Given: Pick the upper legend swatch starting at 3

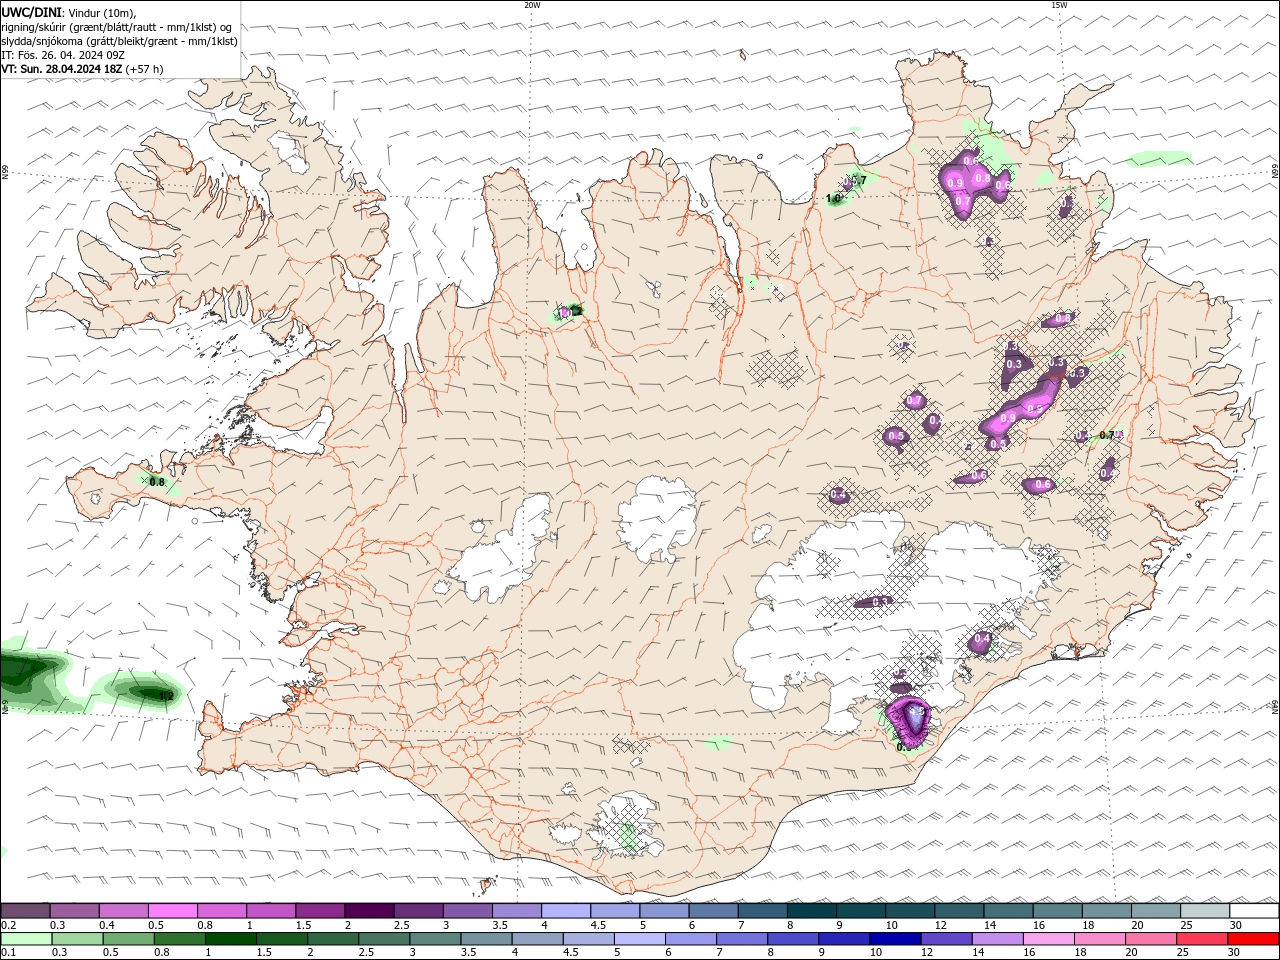Looking at the screenshot, I should tap(467, 911).
